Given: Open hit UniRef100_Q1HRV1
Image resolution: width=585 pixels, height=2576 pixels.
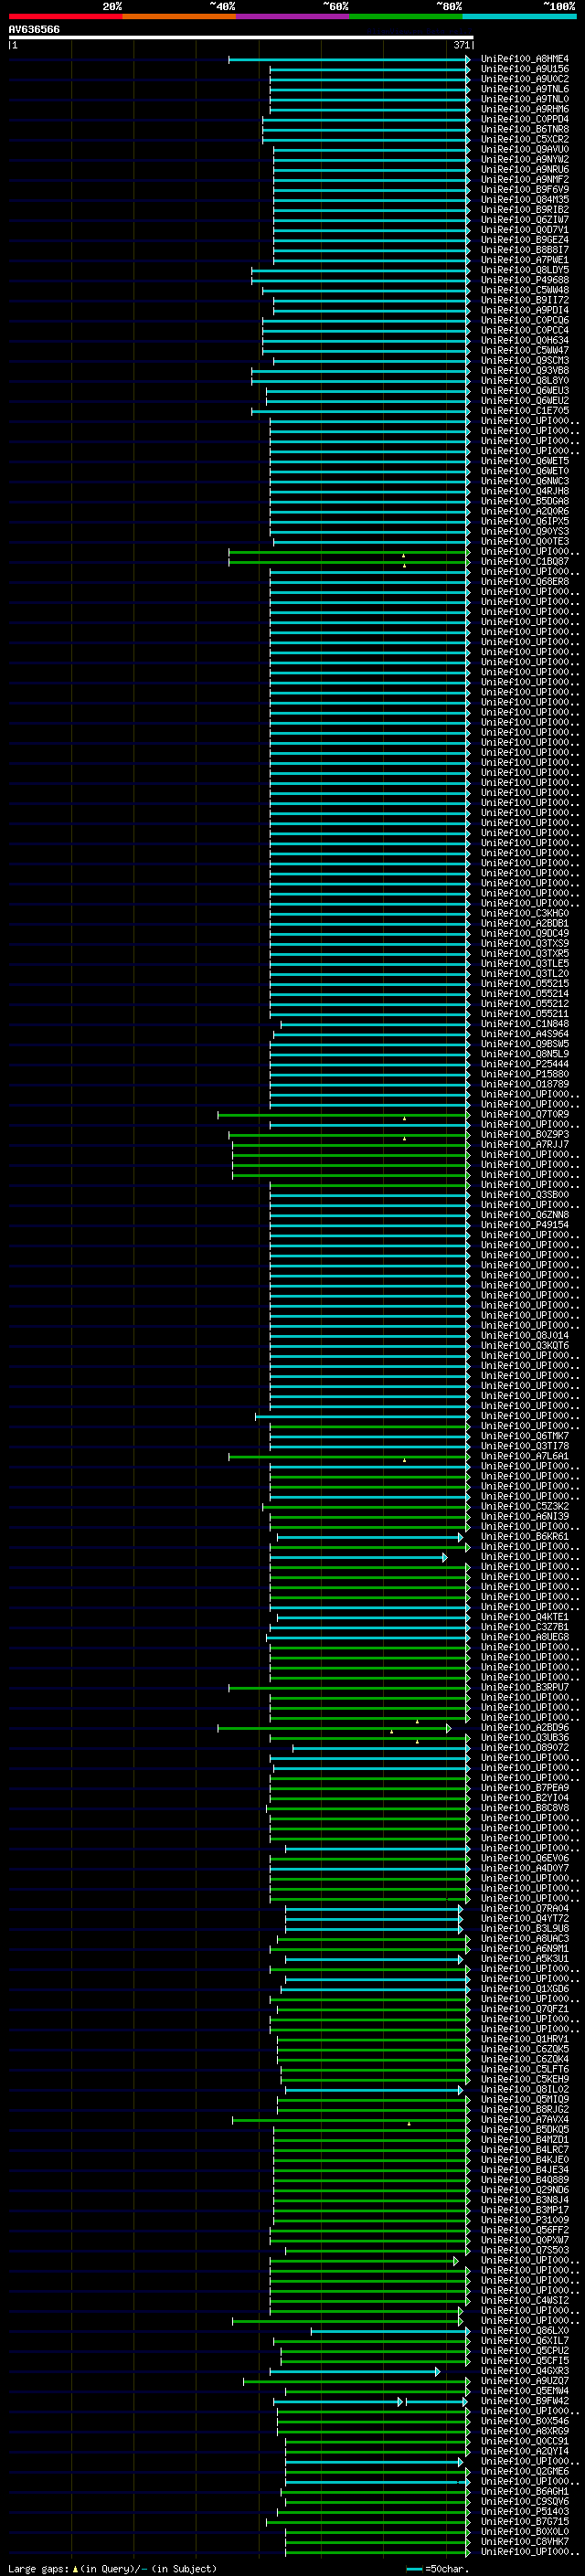Looking at the screenshot, I should pyautogui.click(x=525, y=2038).
